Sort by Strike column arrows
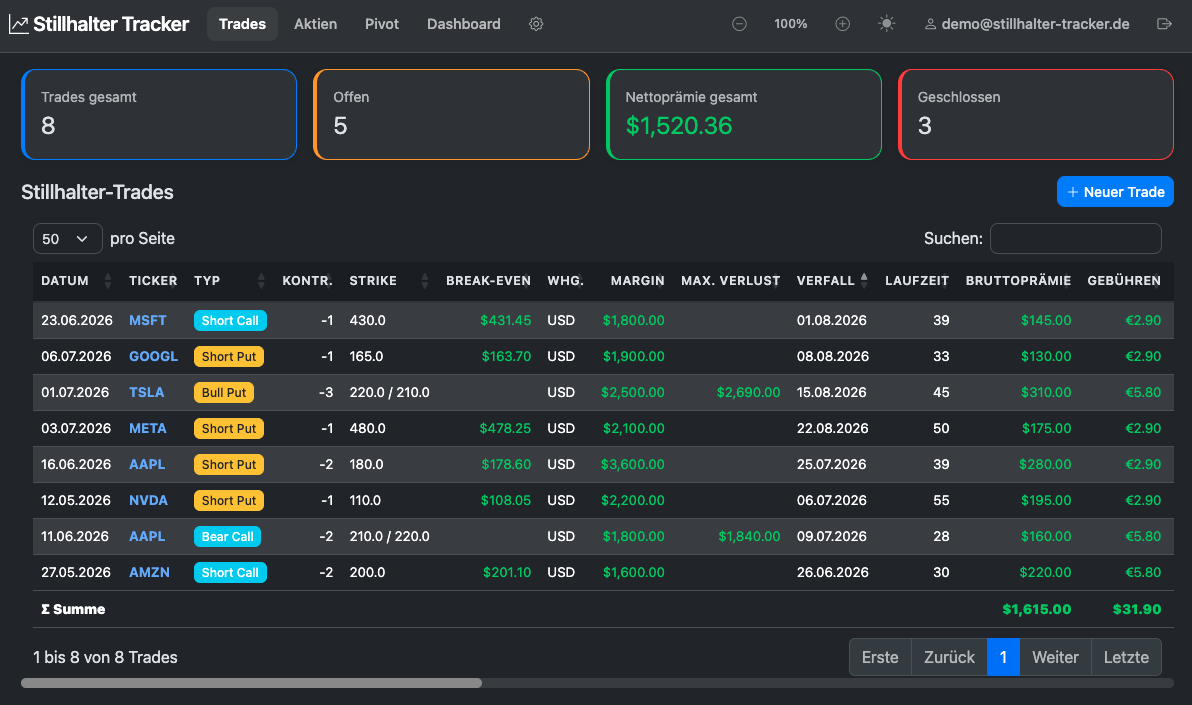1192x705 pixels. pyautogui.click(x=424, y=281)
